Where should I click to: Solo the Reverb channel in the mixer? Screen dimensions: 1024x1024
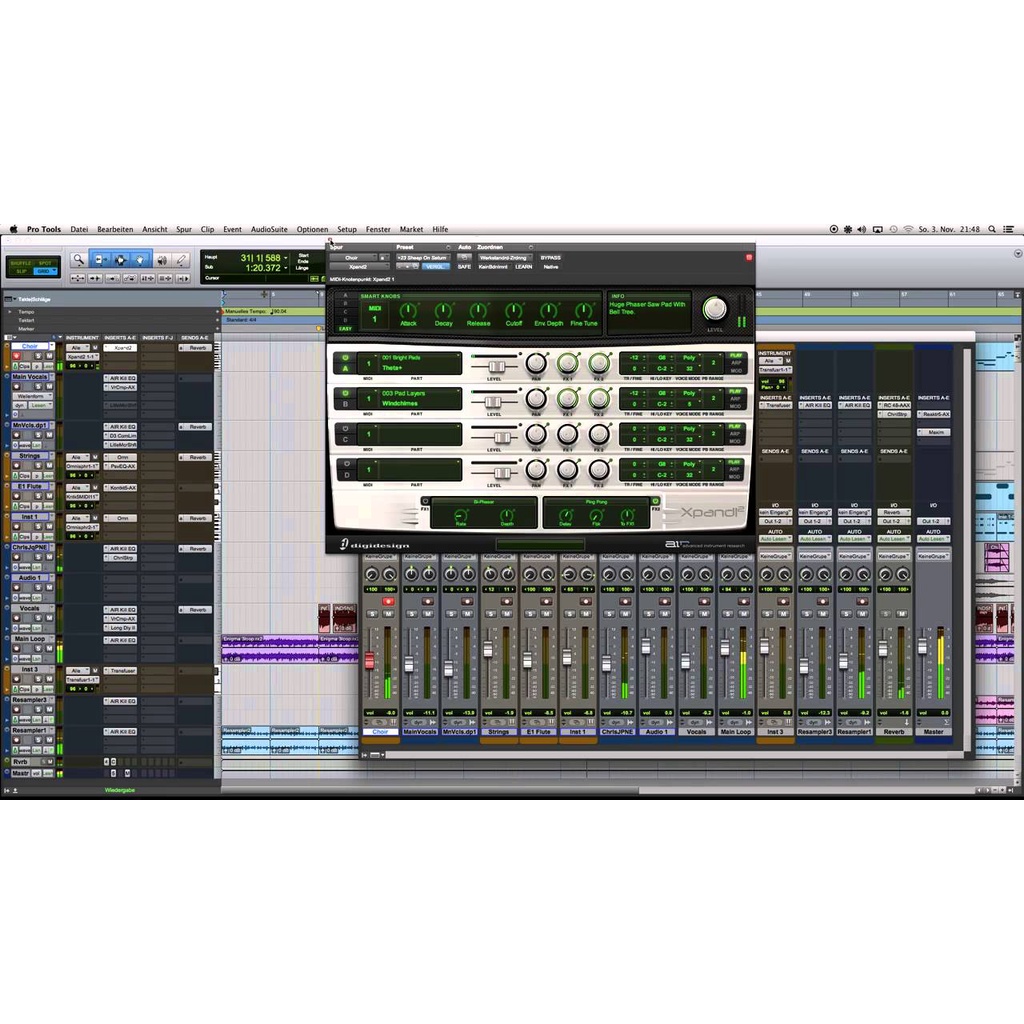click(x=886, y=615)
